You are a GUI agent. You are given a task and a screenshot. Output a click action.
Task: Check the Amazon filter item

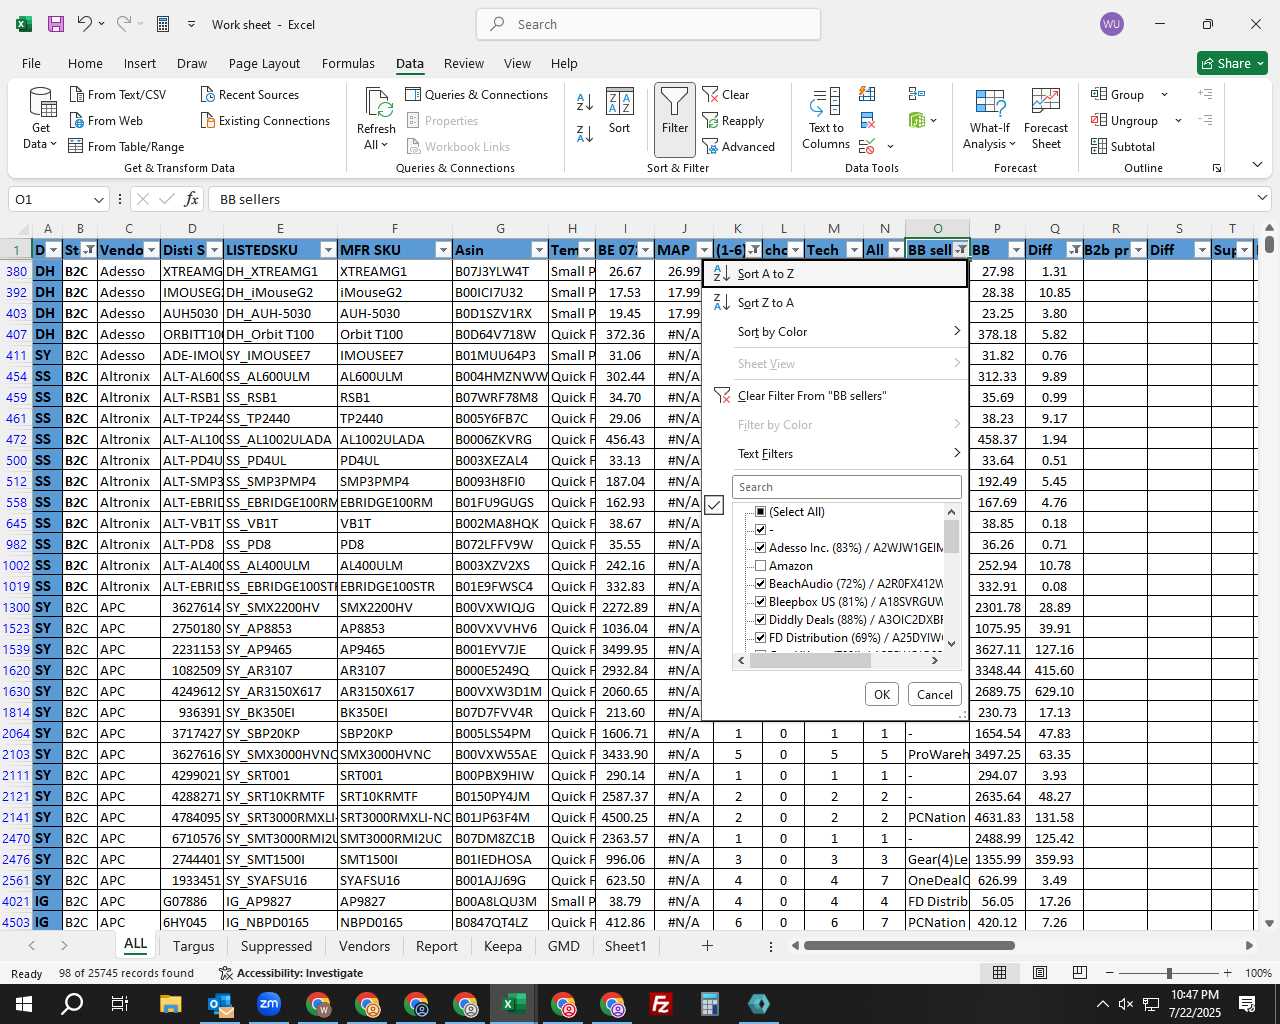point(760,565)
